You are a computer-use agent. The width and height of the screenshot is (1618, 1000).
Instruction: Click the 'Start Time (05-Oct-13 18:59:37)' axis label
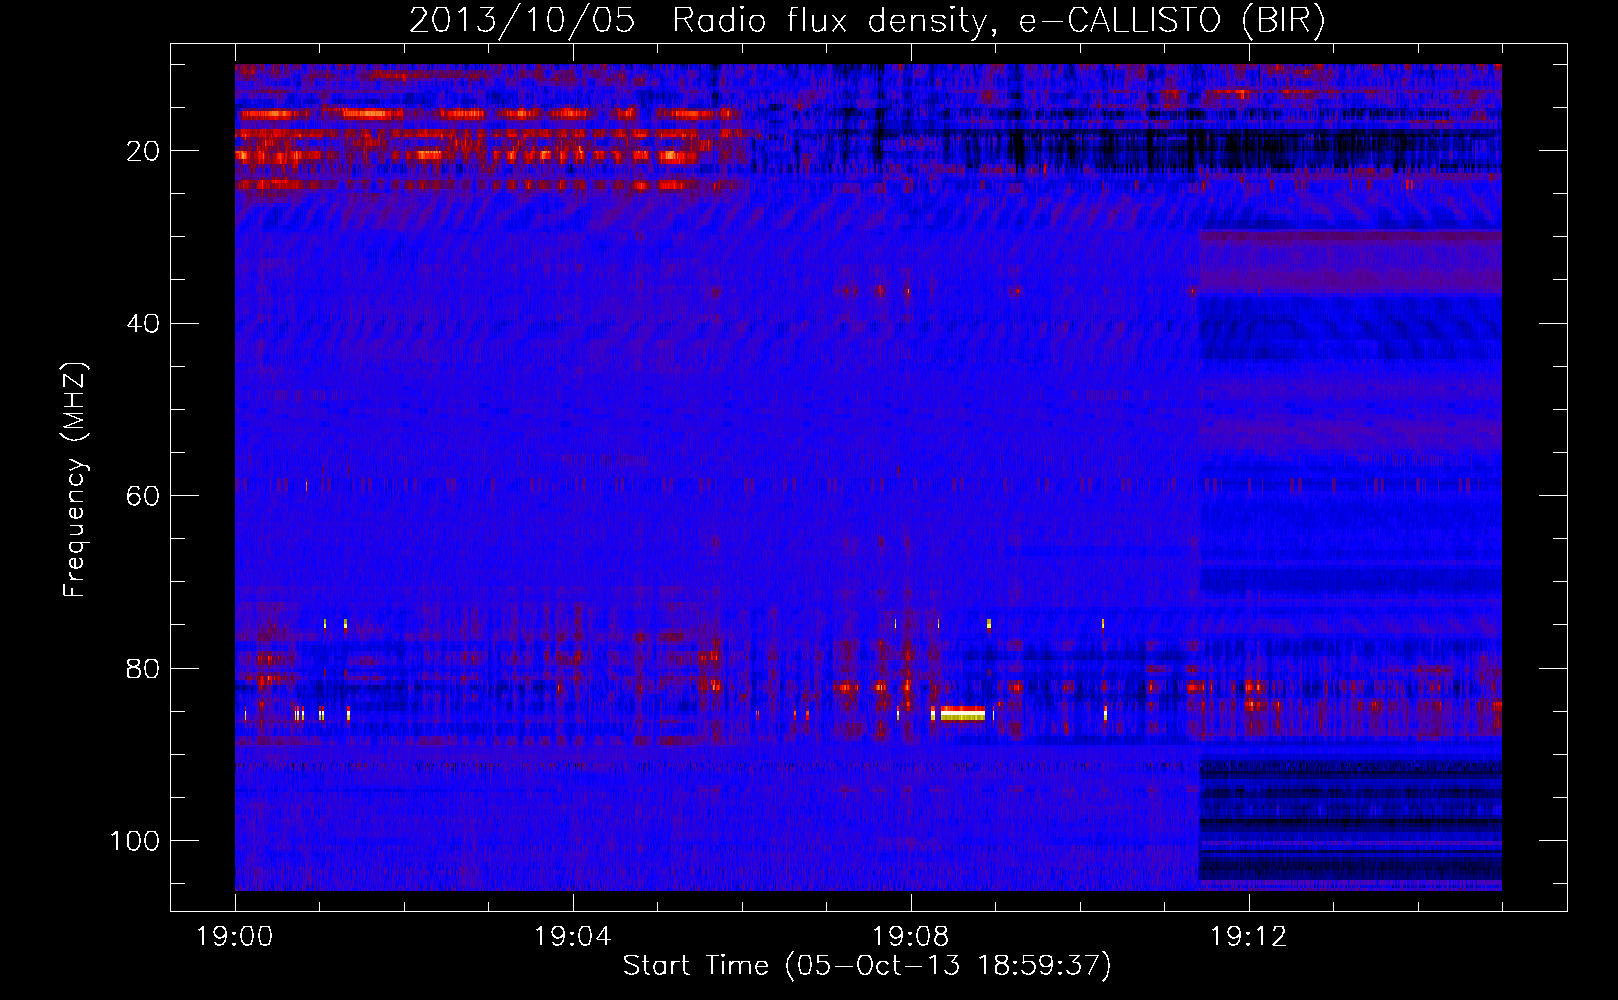click(867, 966)
